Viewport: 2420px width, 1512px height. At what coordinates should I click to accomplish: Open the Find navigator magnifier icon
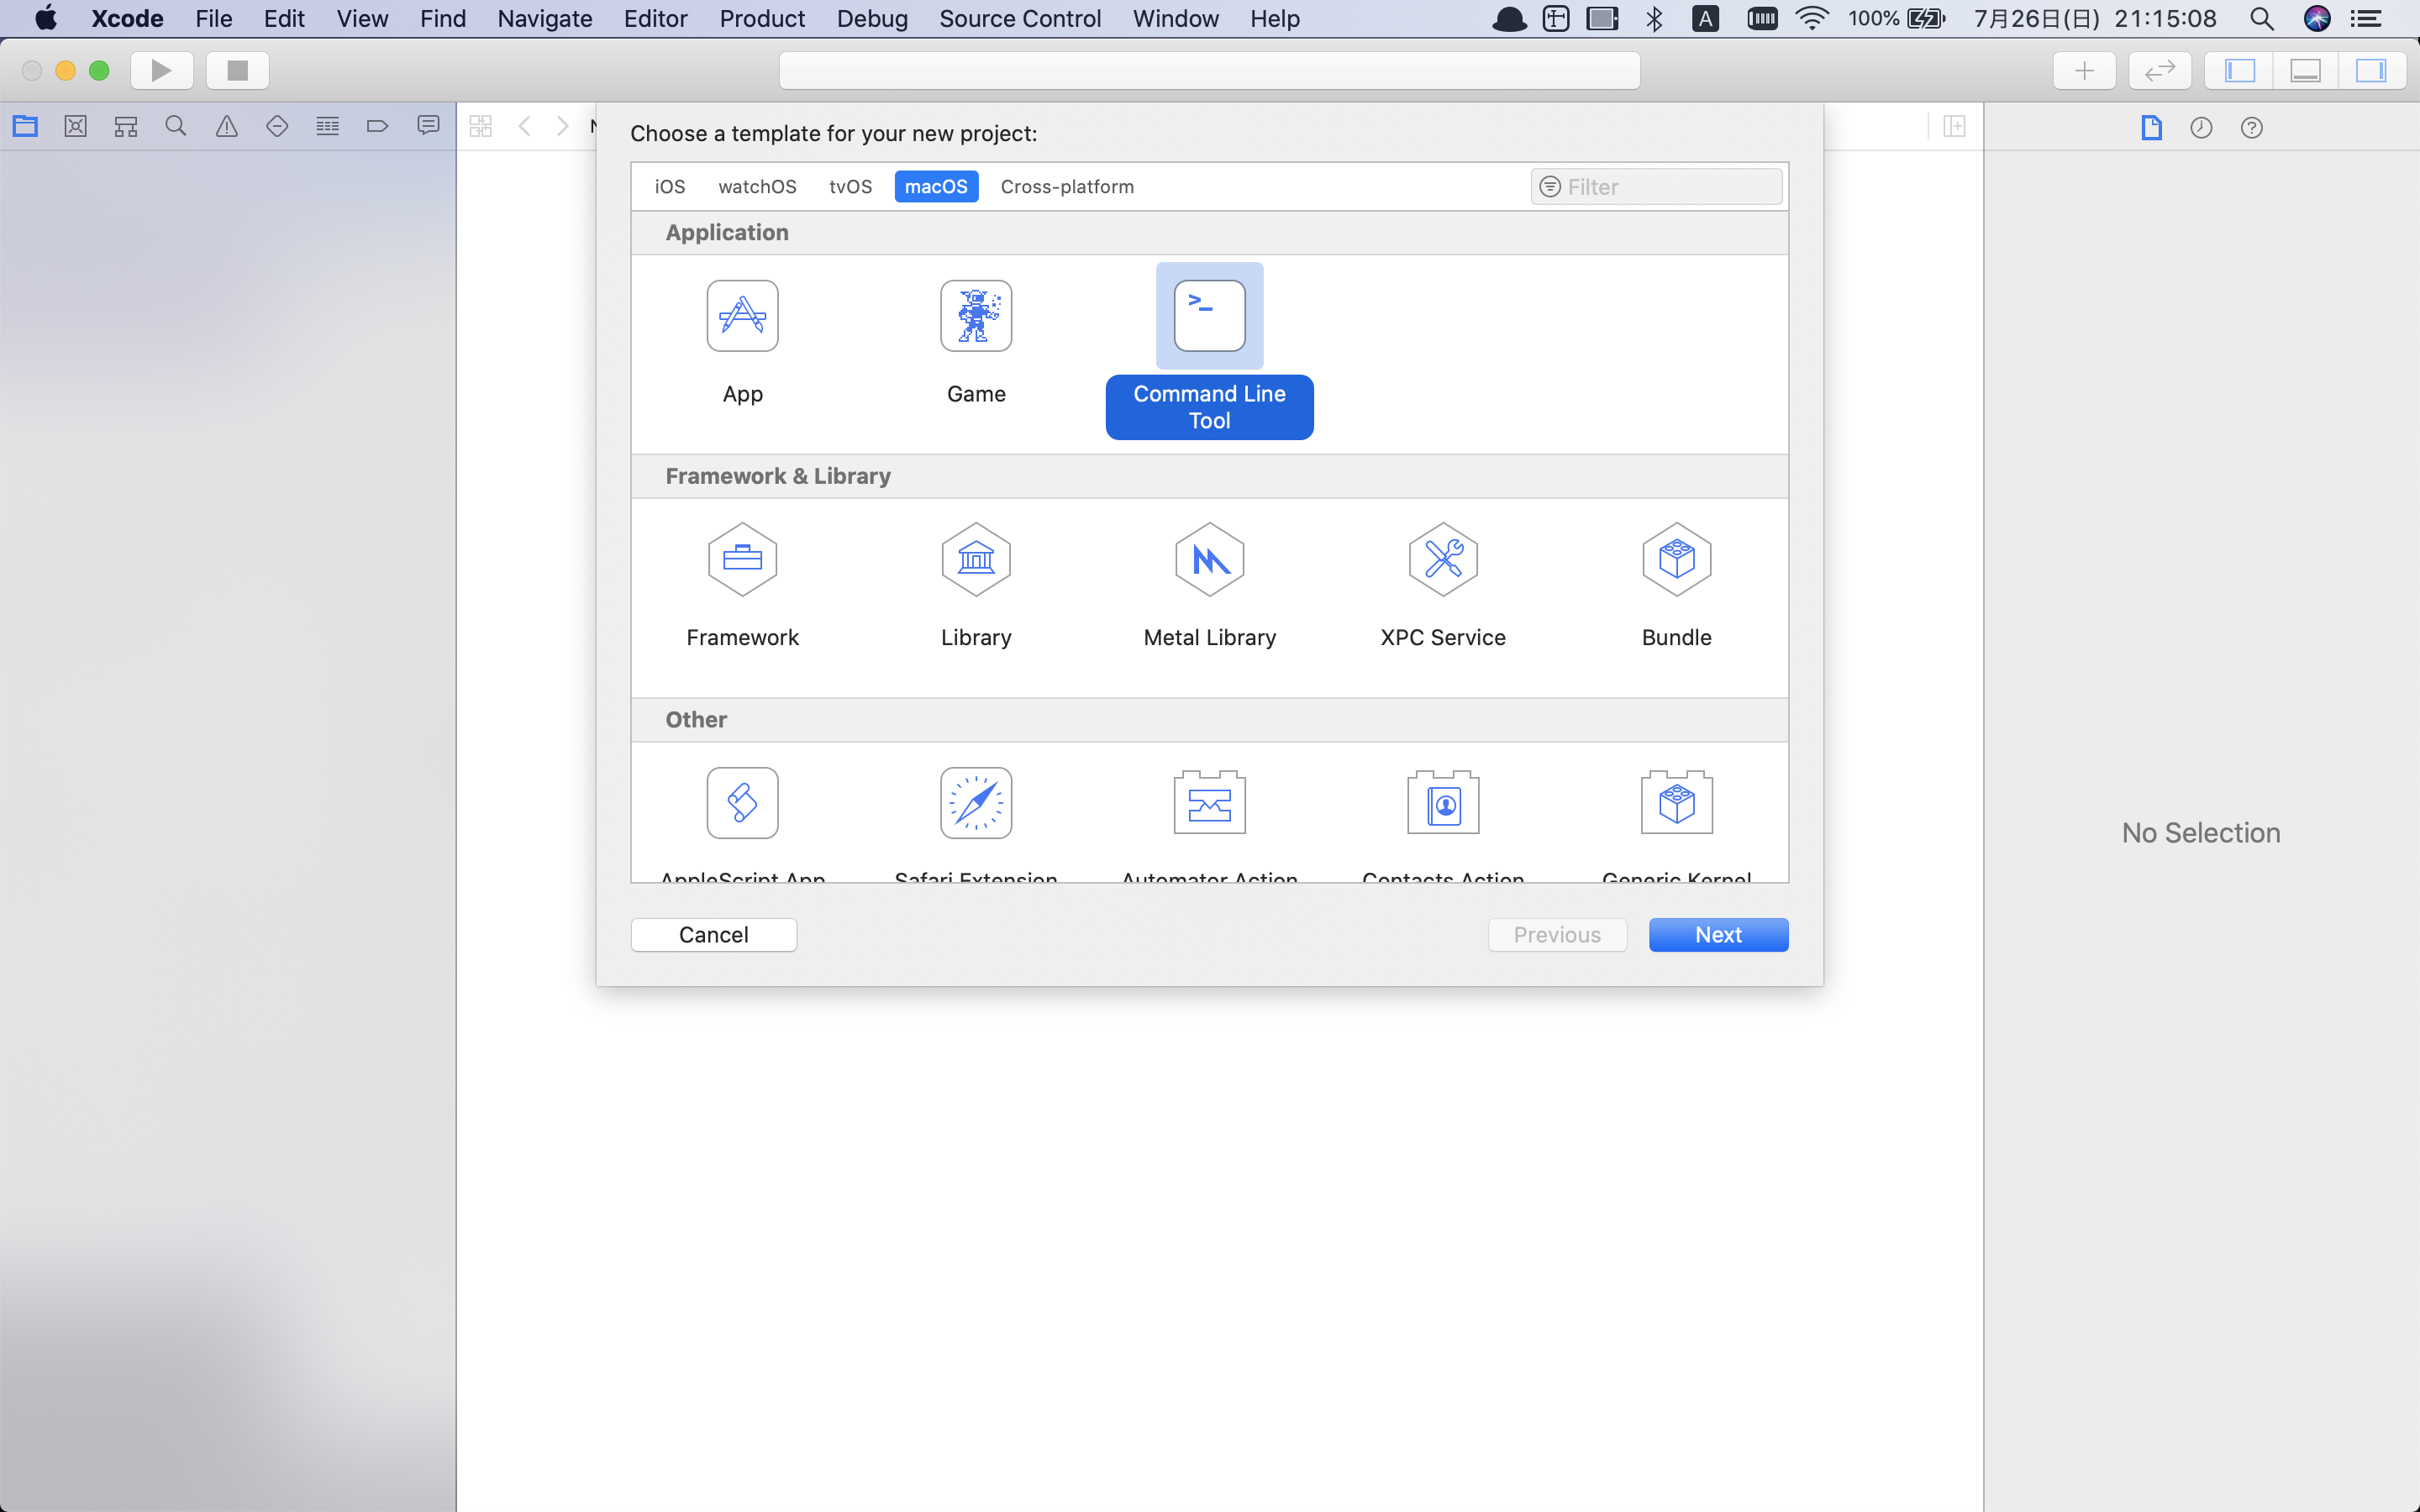(x=176, y=126)
